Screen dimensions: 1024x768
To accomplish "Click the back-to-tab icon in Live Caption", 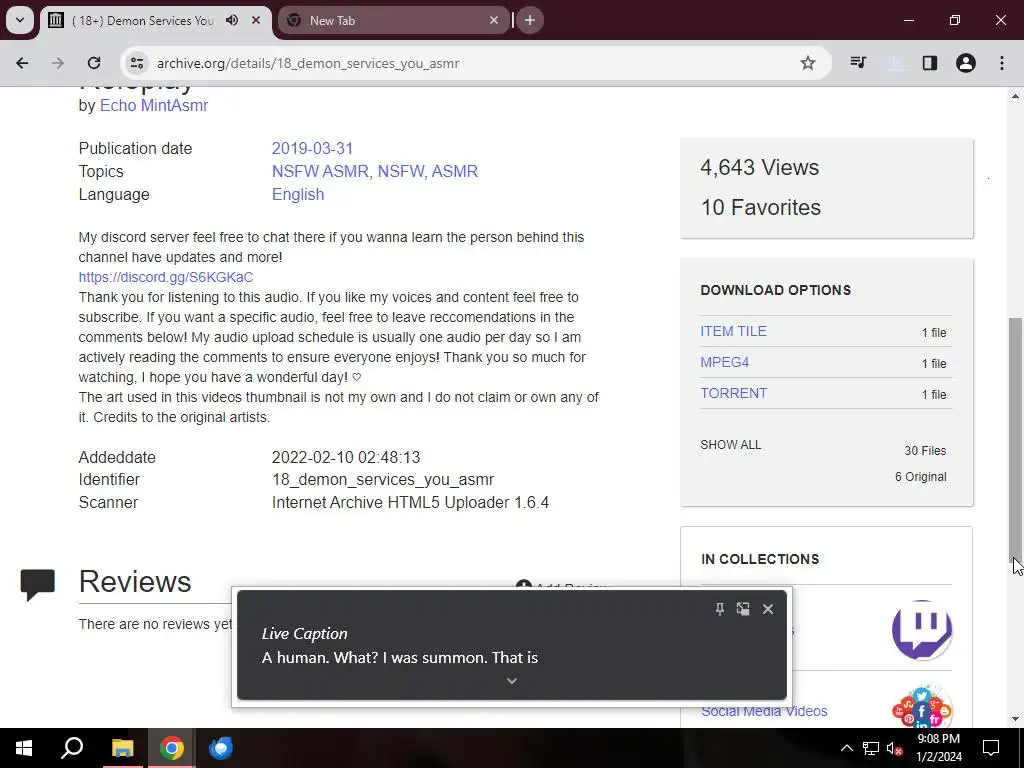I will point(743,609).
